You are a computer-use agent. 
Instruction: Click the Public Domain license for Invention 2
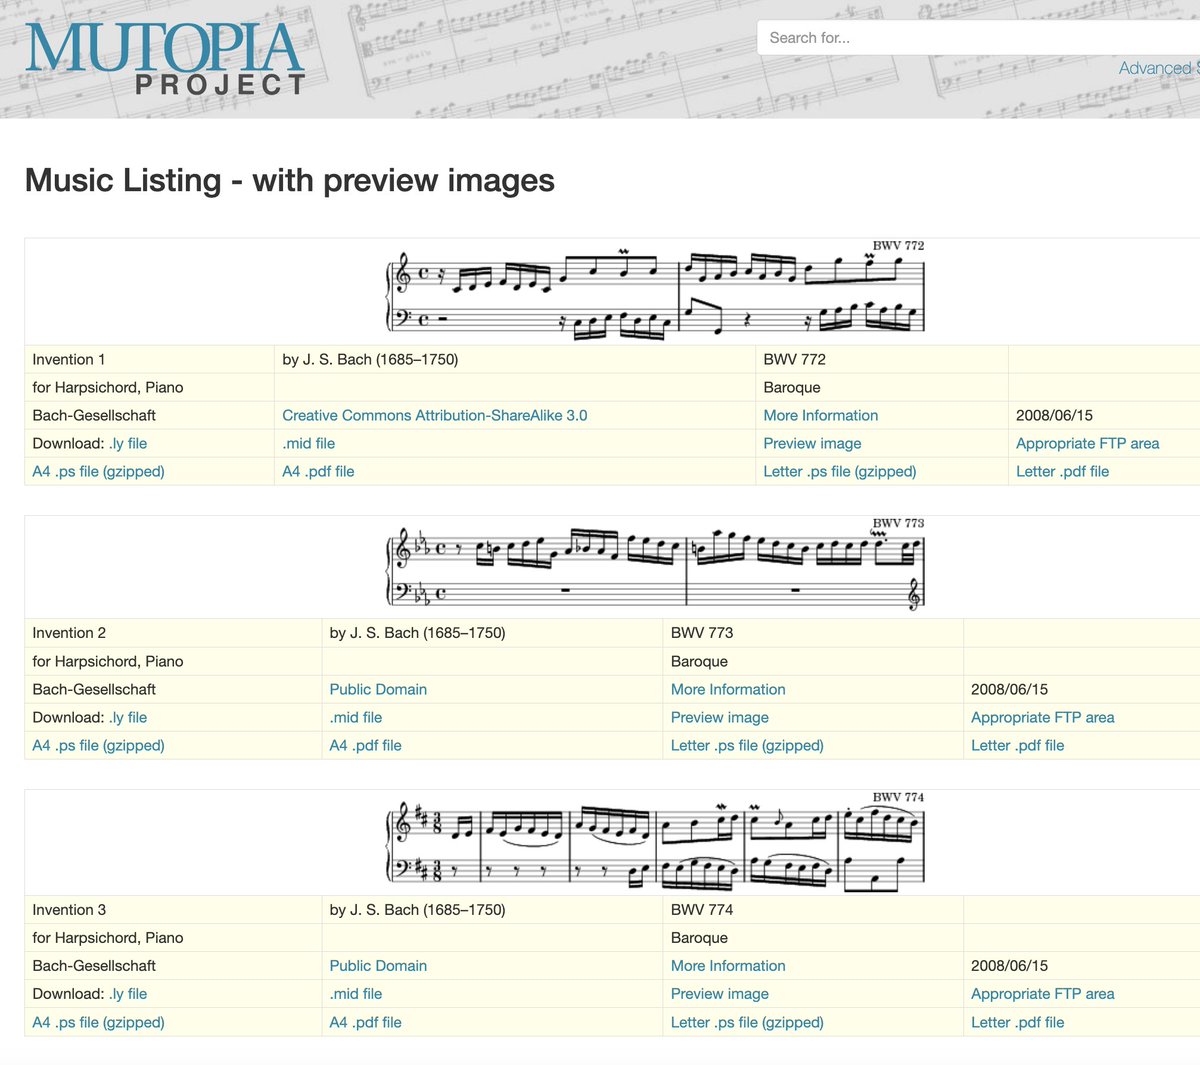378,689
